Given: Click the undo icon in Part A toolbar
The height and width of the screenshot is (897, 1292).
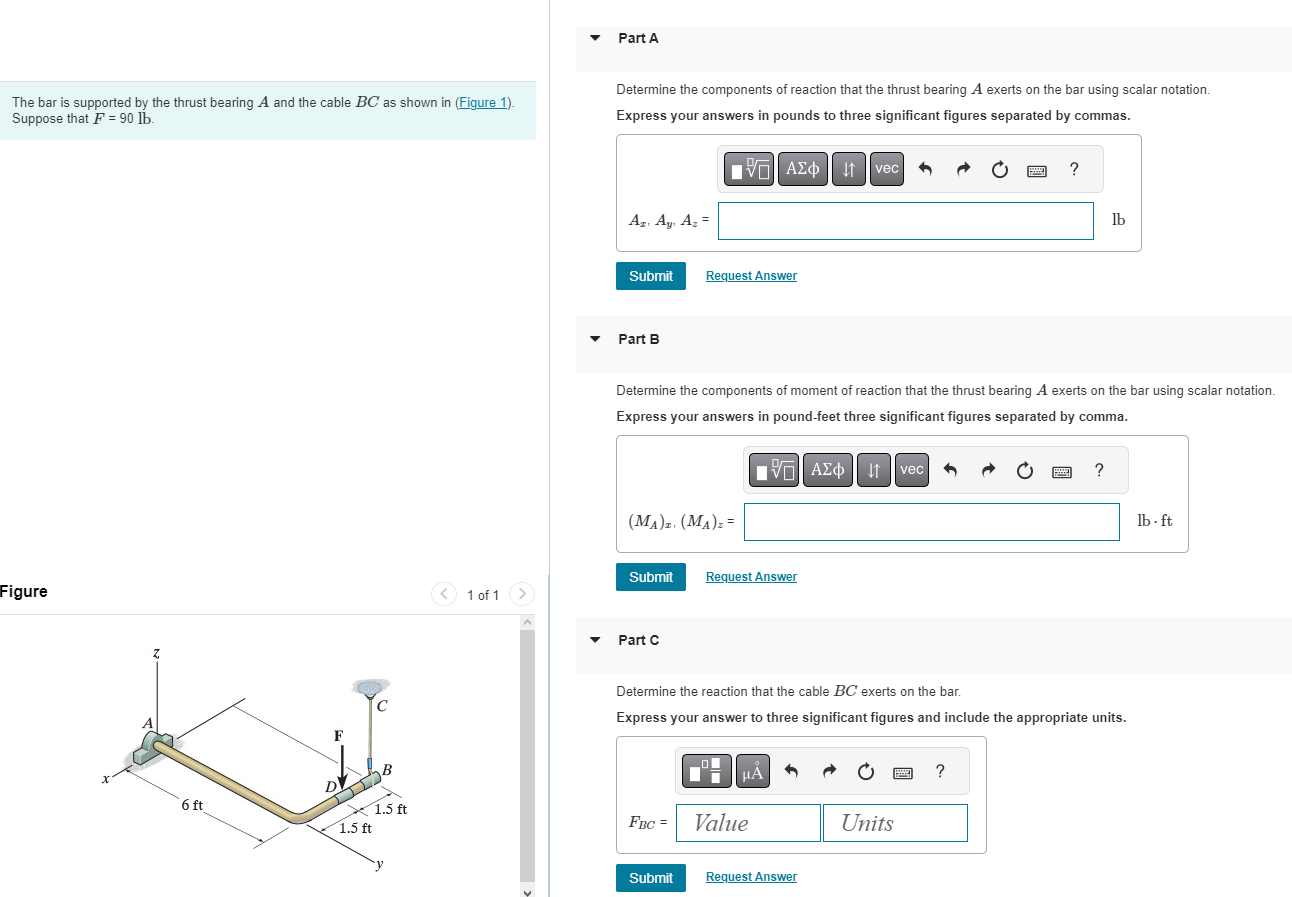Looking at the screenshot, I should 926,168.
